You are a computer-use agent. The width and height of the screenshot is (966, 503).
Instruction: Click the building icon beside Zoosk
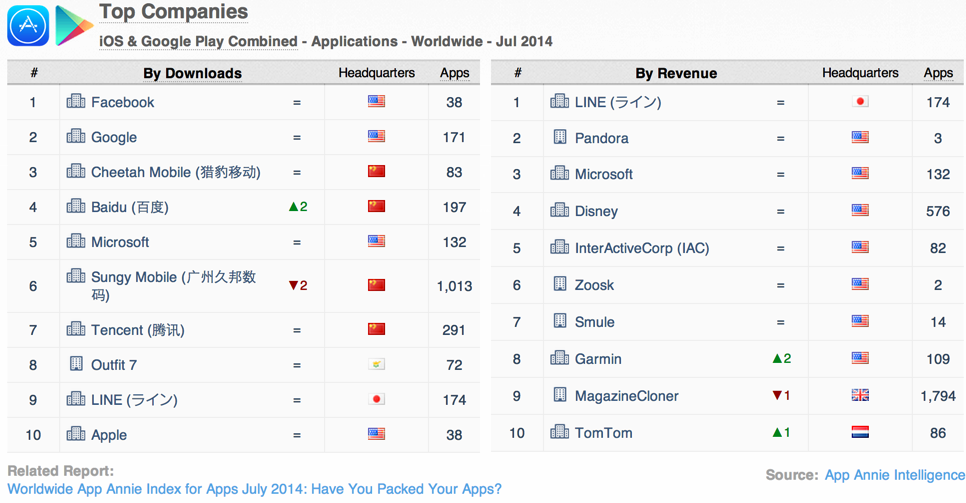(559, 284)
